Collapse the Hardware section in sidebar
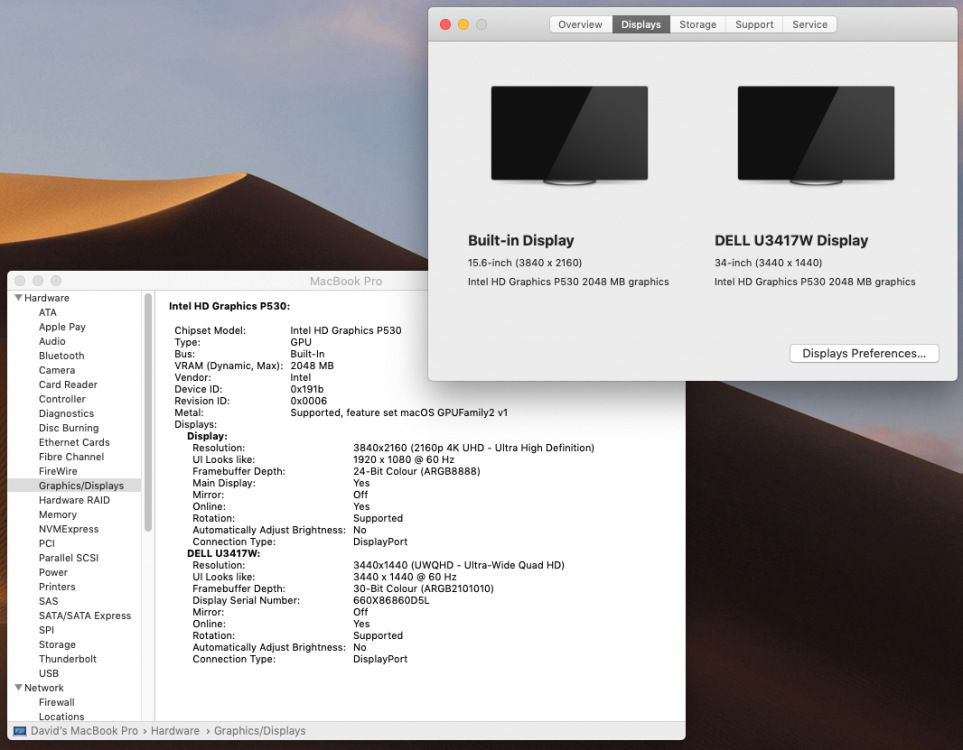Viewport: 963px width, 750px height. (18, 297)
